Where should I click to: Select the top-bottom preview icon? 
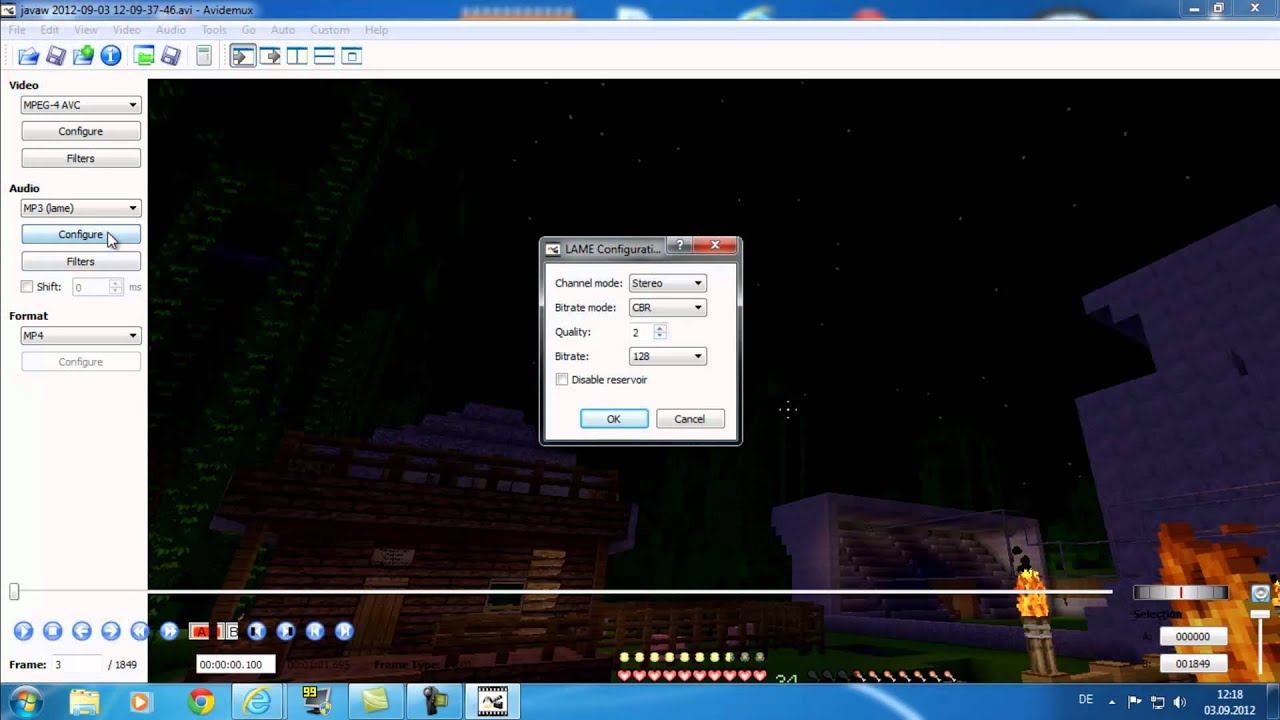pos(324,56)
